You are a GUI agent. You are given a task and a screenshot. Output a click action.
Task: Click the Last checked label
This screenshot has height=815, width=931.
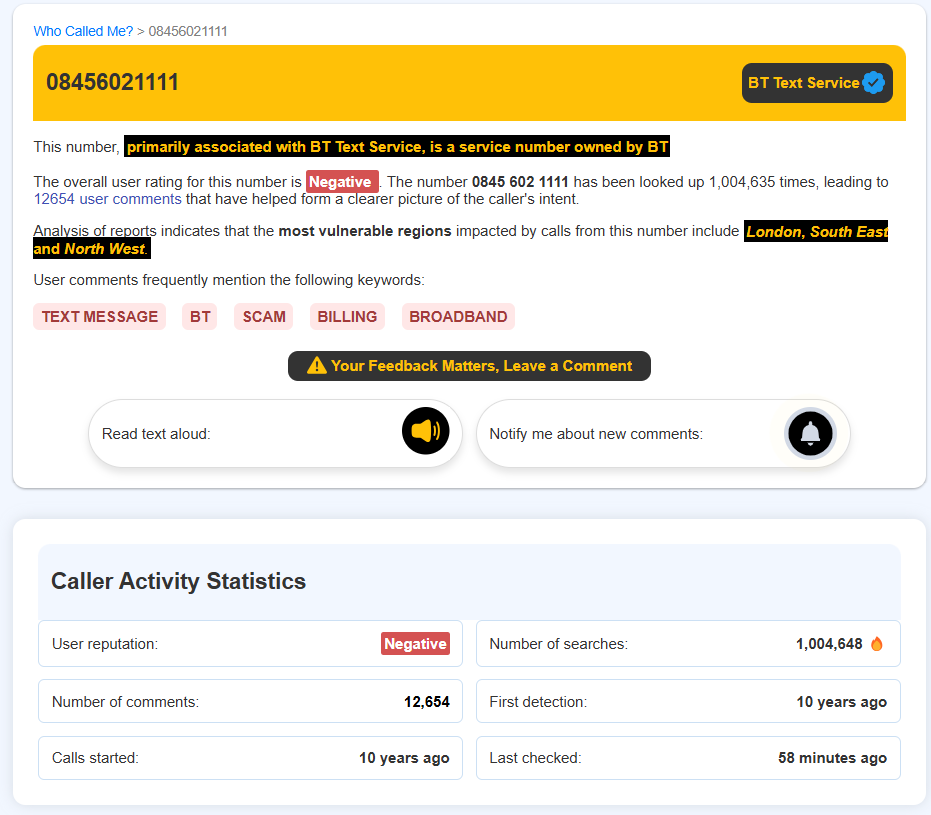click(535, 758)
